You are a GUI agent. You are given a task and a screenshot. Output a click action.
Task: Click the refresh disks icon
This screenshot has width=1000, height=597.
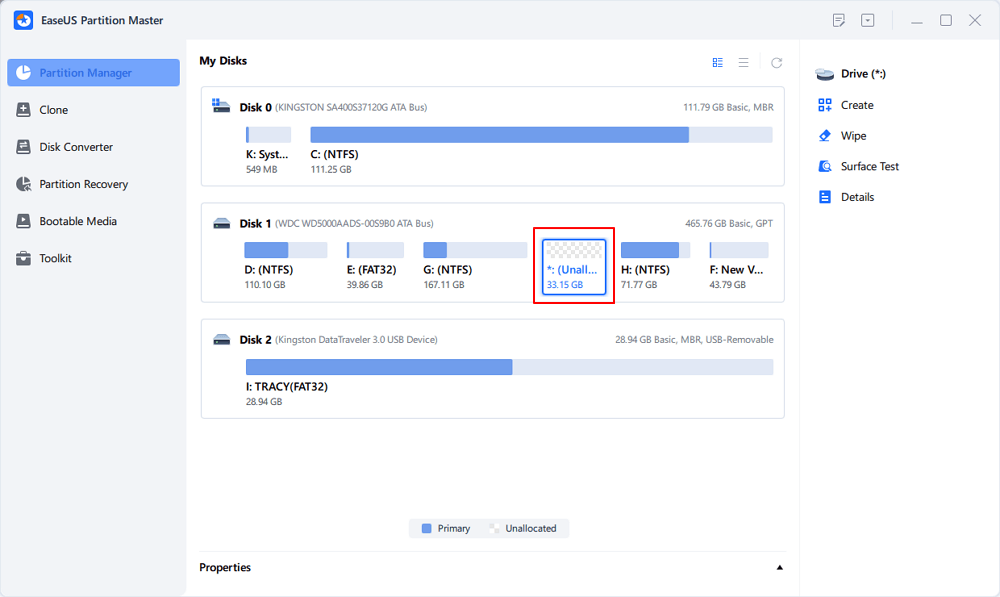(776, 62)
